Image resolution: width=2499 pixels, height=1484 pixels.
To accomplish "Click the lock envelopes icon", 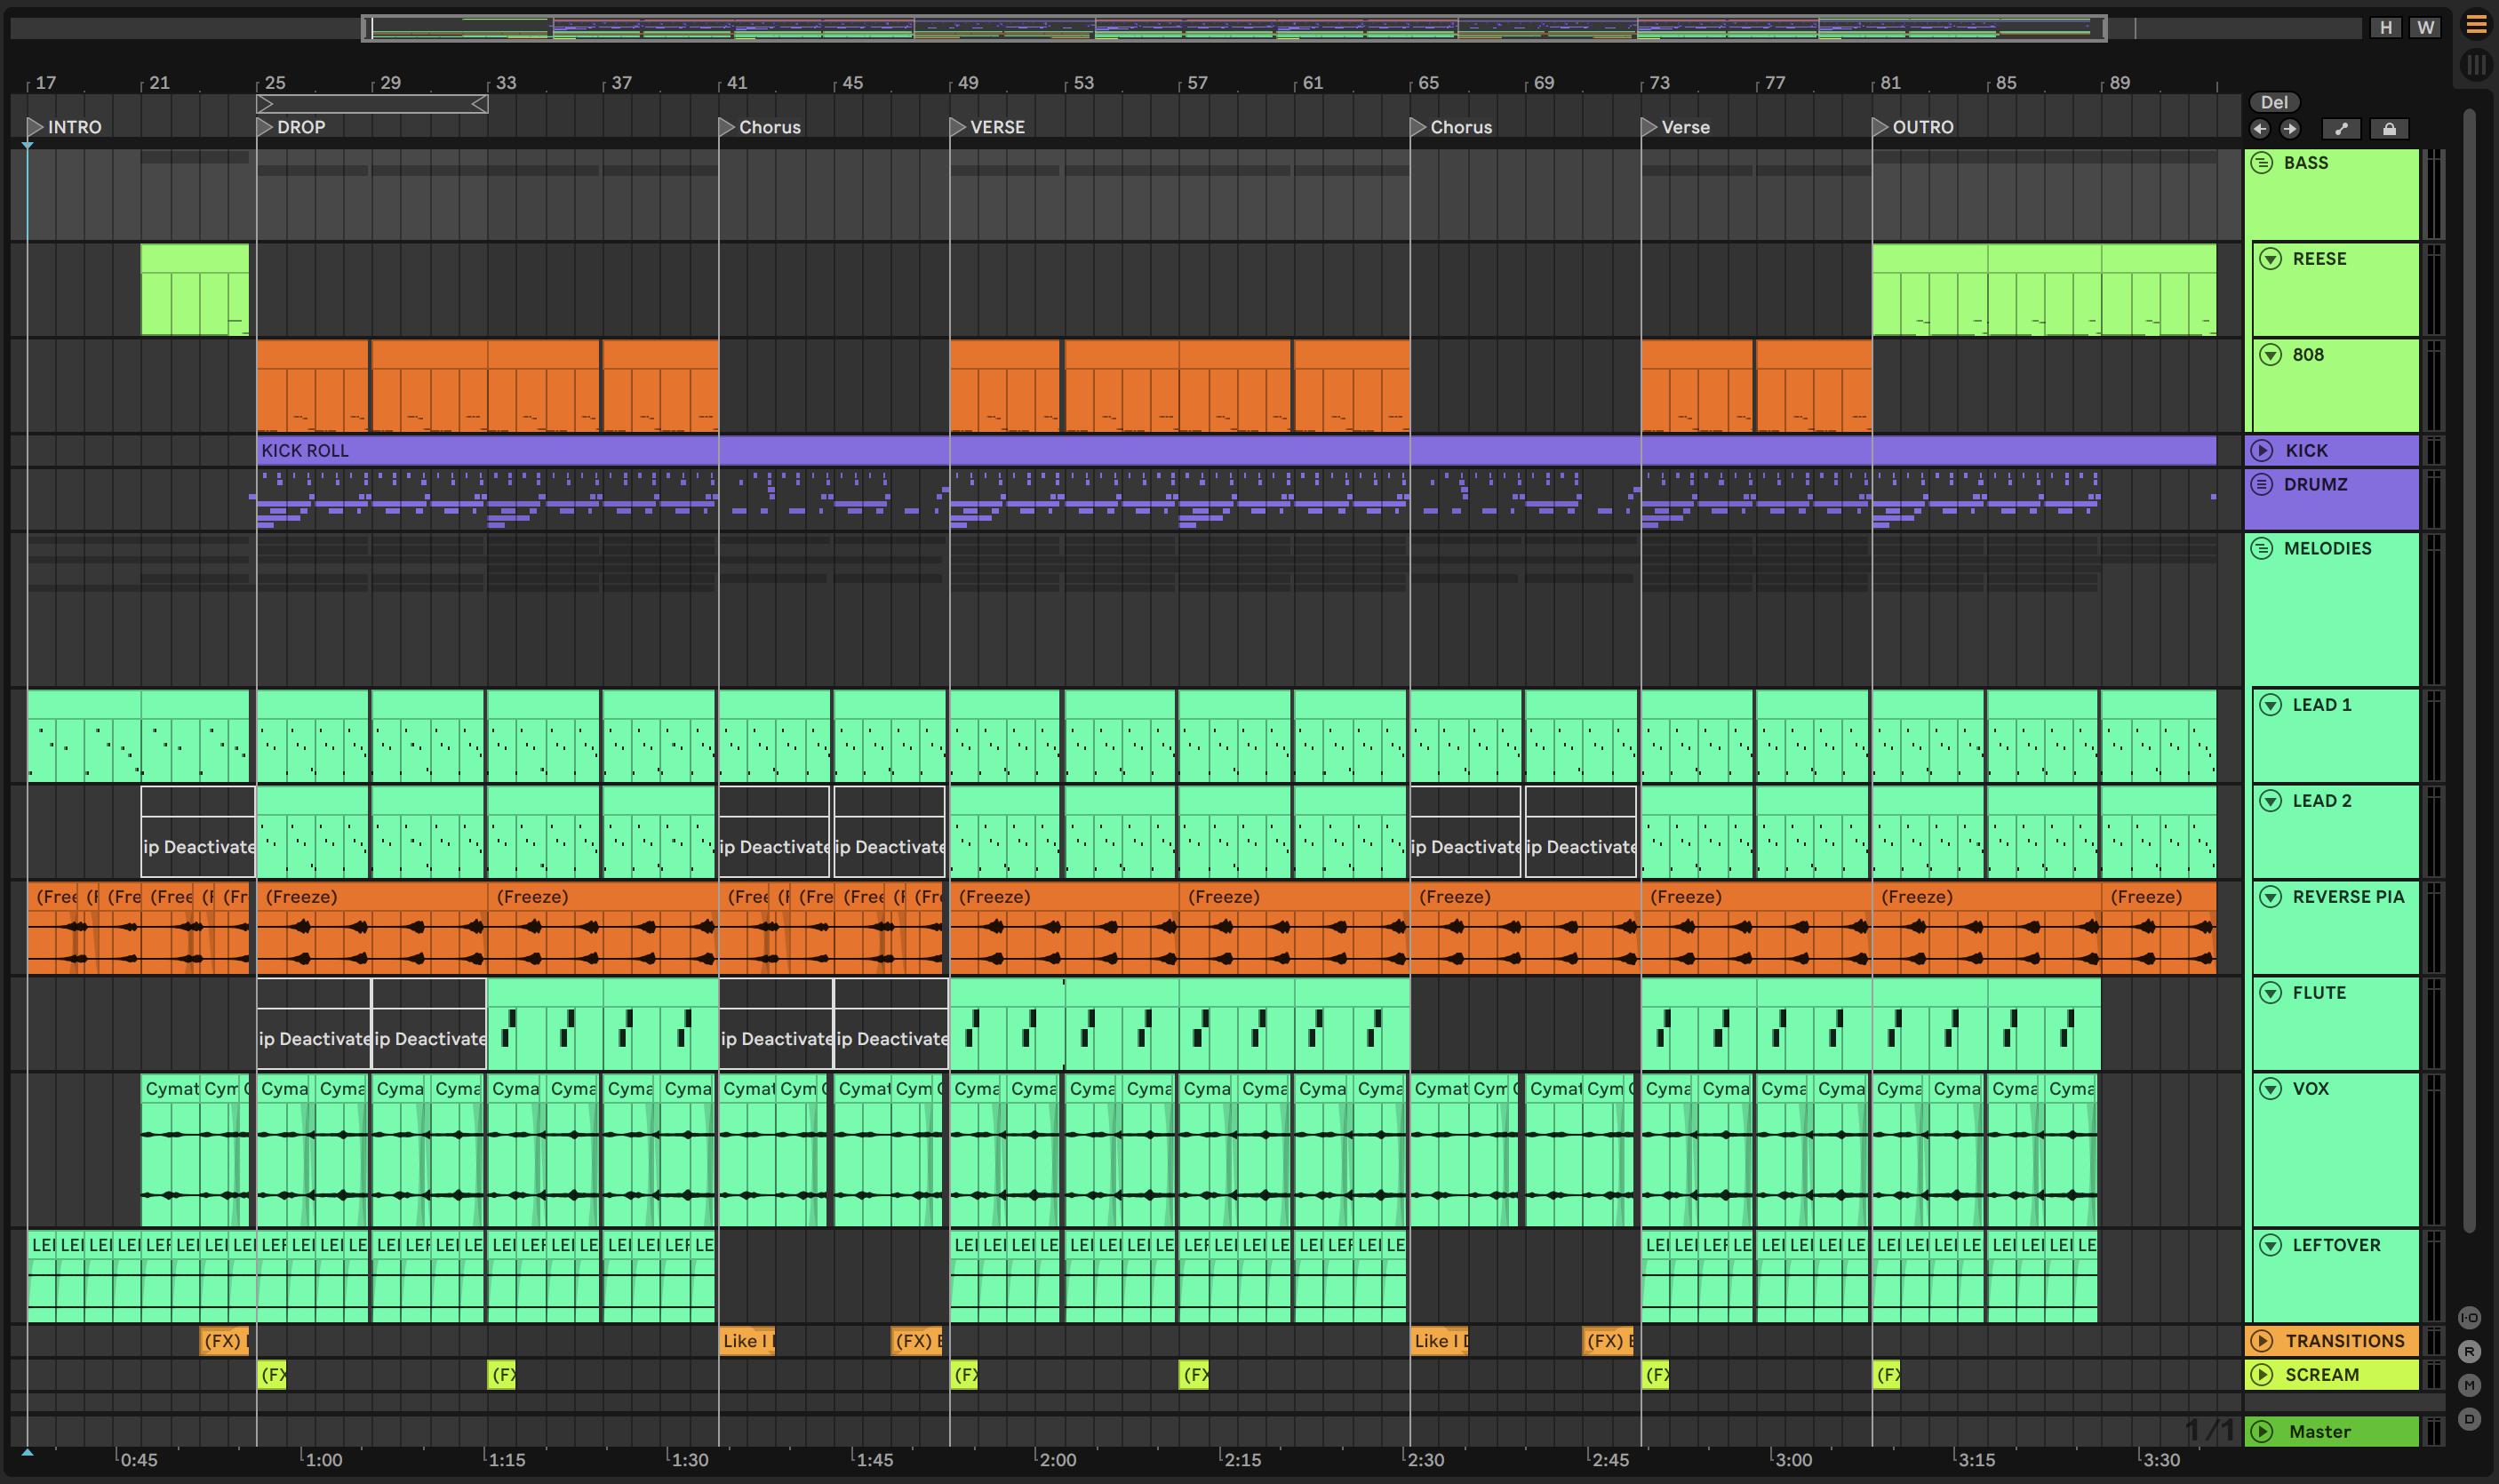I will click(2389, 129).
